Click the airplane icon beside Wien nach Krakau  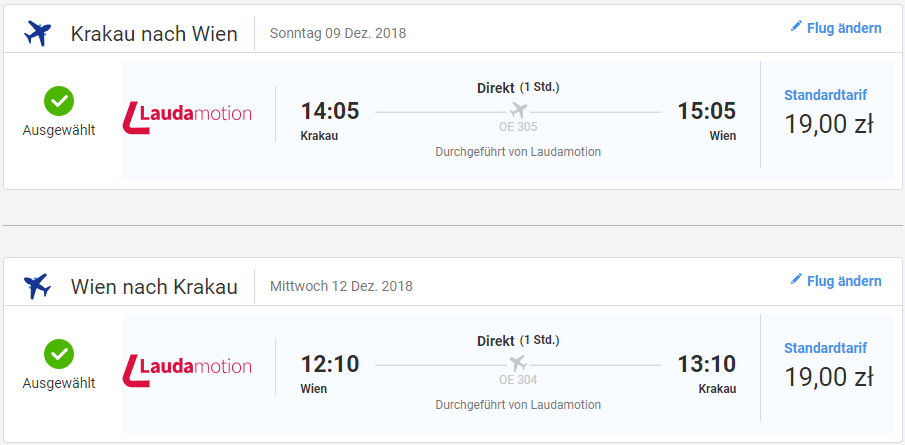coord(37,287)
